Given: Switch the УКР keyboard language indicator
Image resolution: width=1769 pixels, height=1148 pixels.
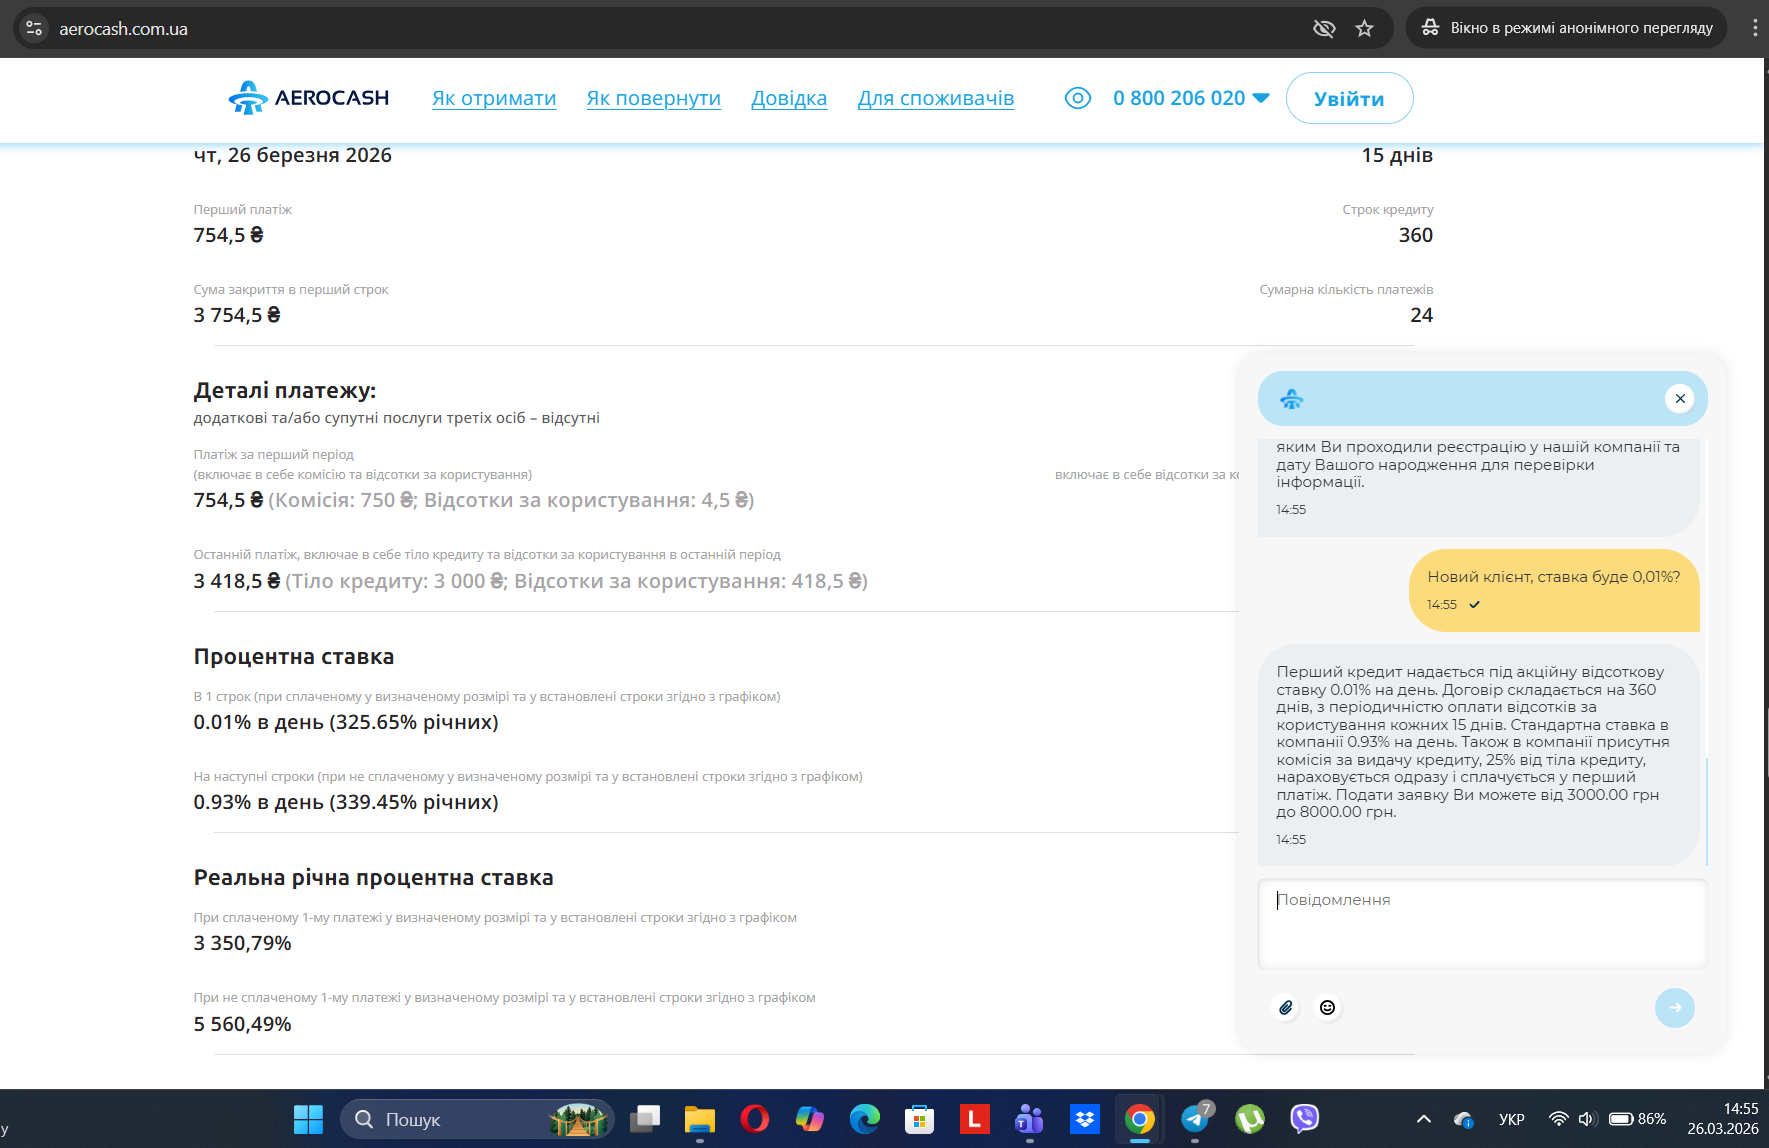Looking at the screenshot, I should (x=1512, y=1119).
